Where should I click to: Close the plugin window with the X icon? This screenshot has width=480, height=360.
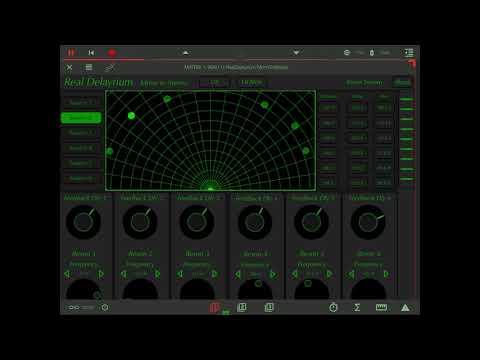[70, 67]
